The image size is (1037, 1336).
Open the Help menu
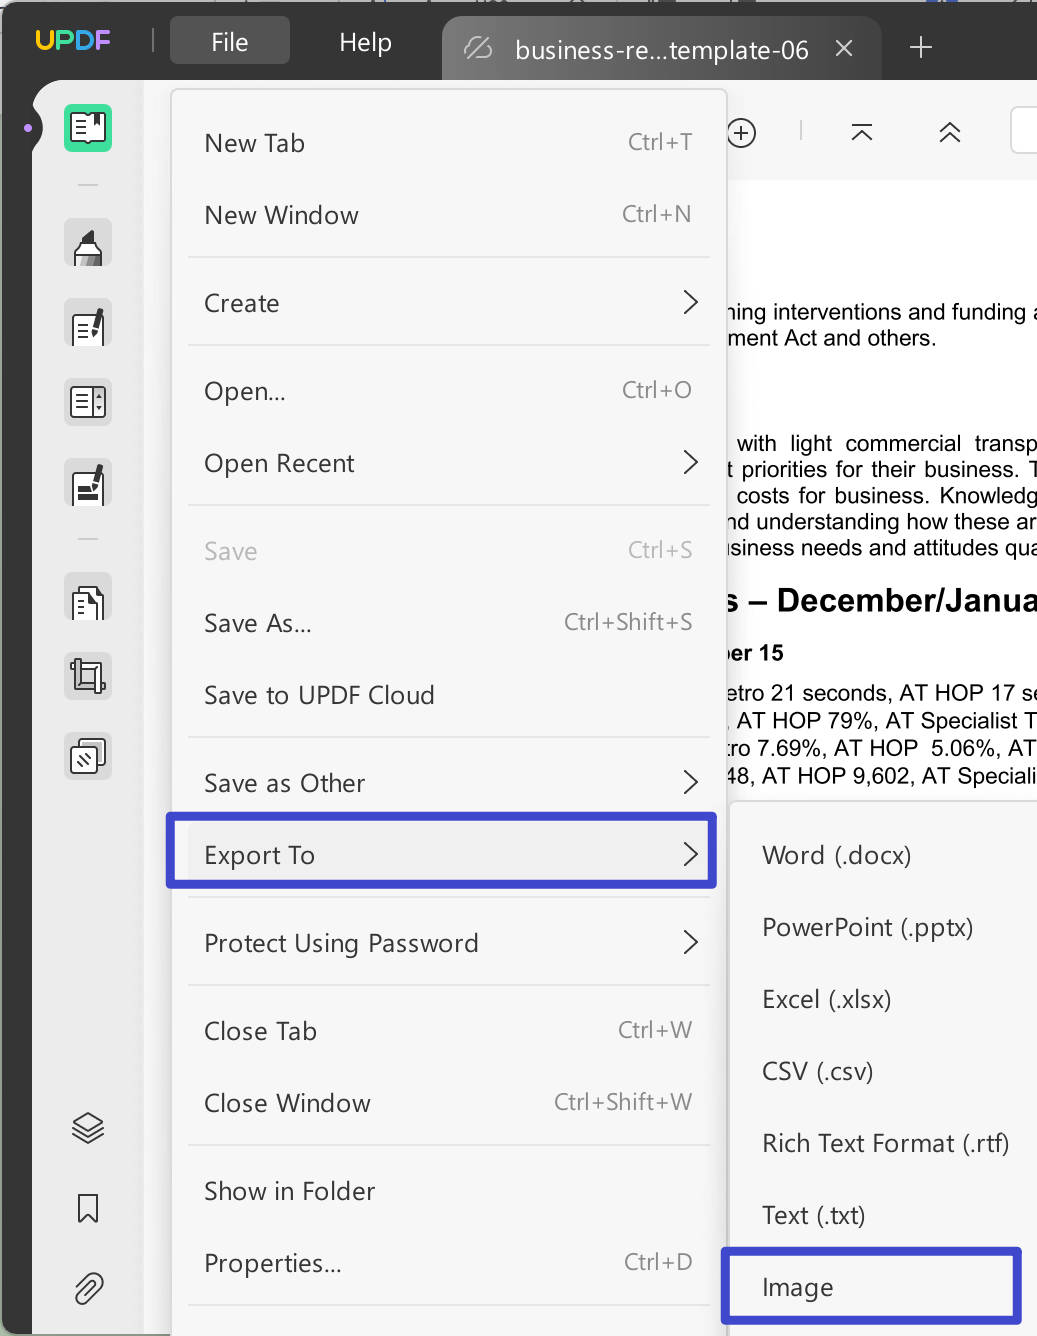(365, 42)
